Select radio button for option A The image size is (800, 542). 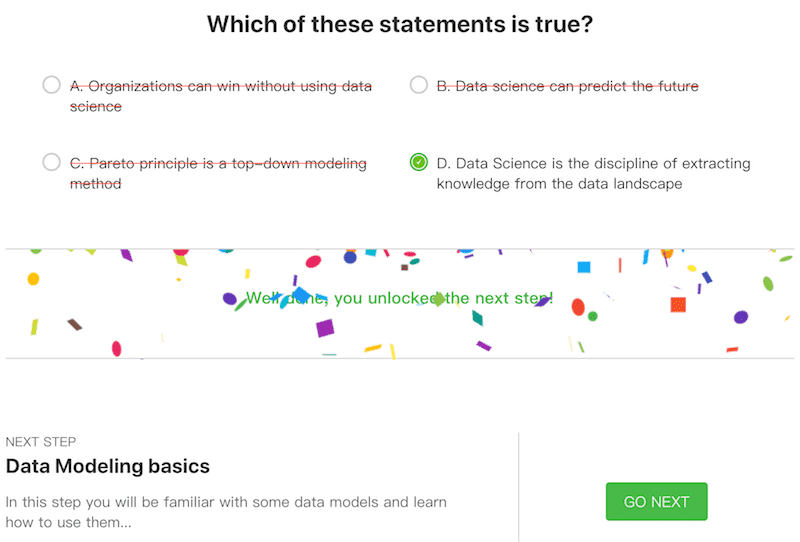click(52, 85)
